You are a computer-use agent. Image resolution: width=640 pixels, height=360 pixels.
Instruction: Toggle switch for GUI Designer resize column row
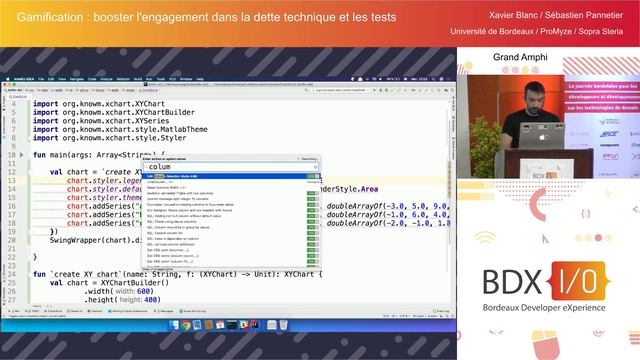click(x=312, y=210)
